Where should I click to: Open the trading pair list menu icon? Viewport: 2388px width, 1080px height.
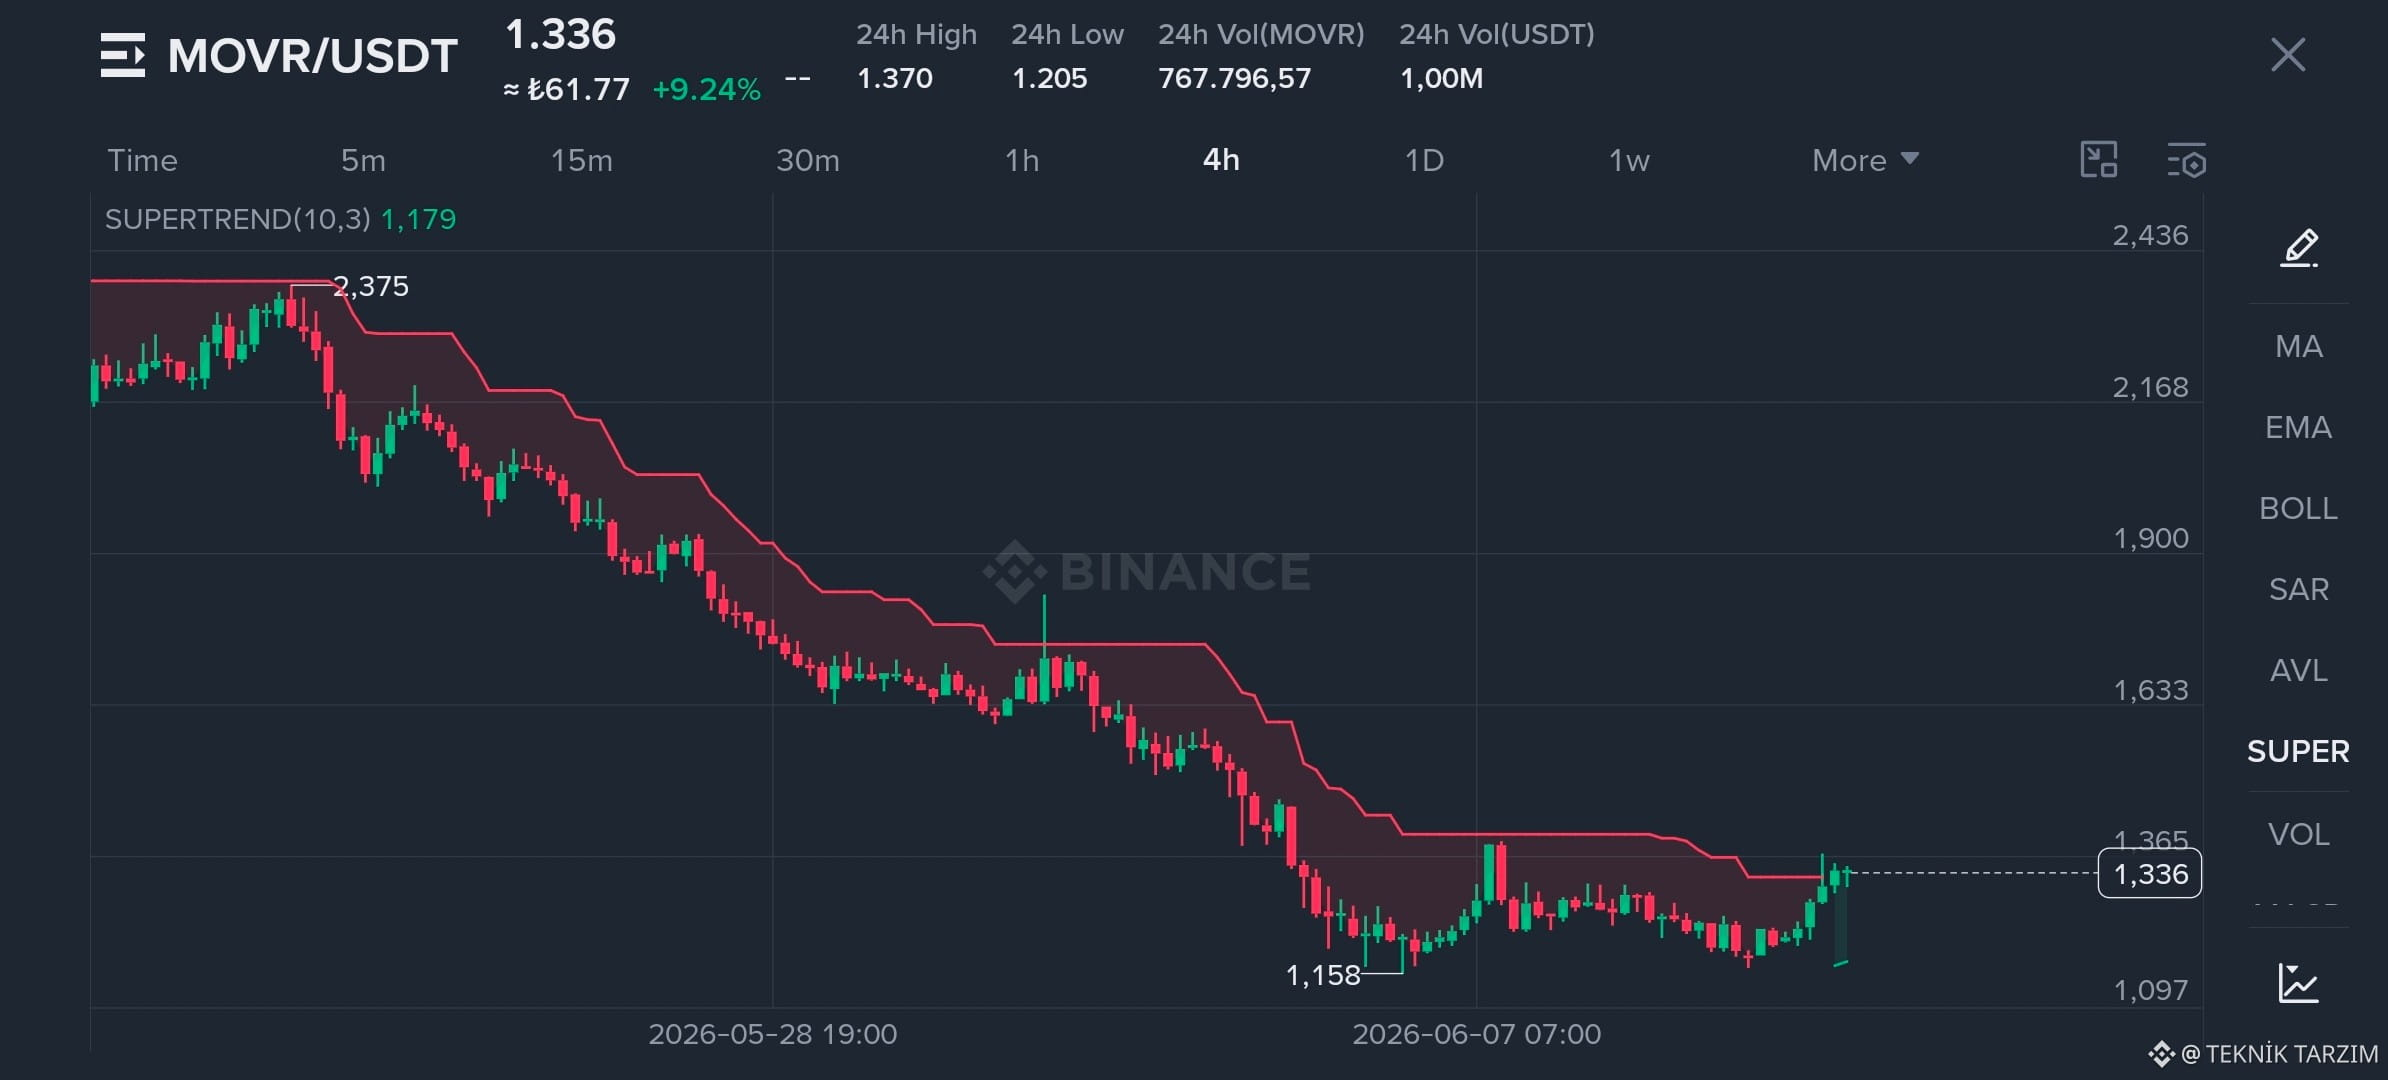[123, 55]
